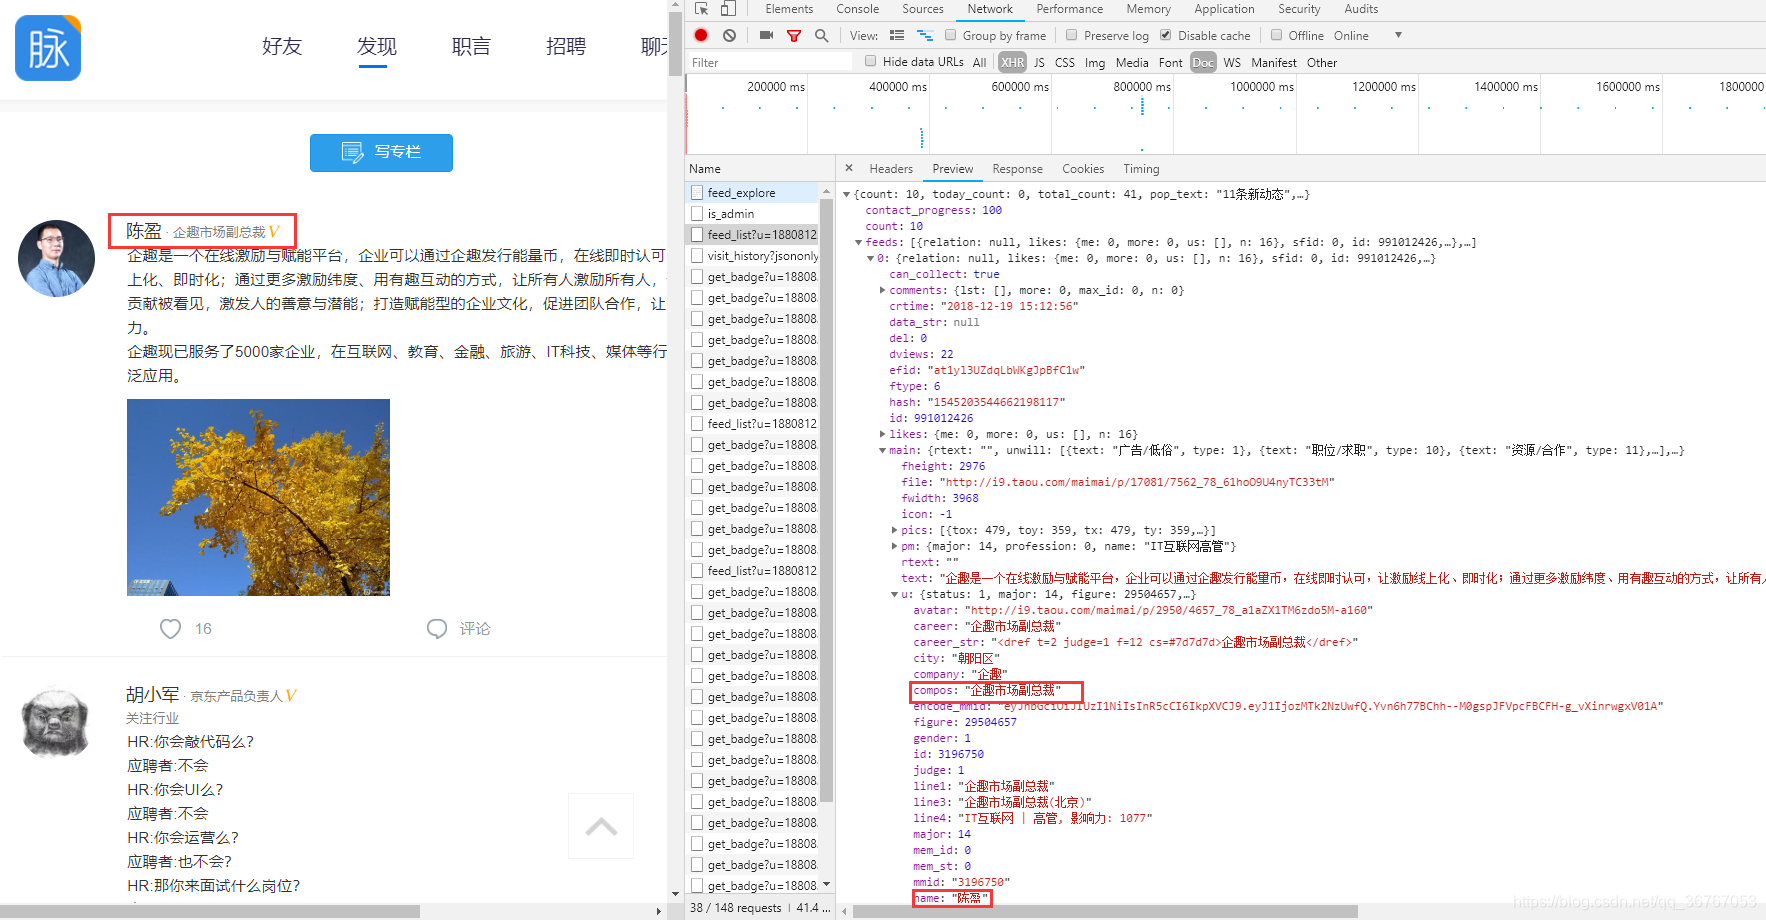Click the comment bubble icon
Screen dimensions: 1766x920
[437, 628]
